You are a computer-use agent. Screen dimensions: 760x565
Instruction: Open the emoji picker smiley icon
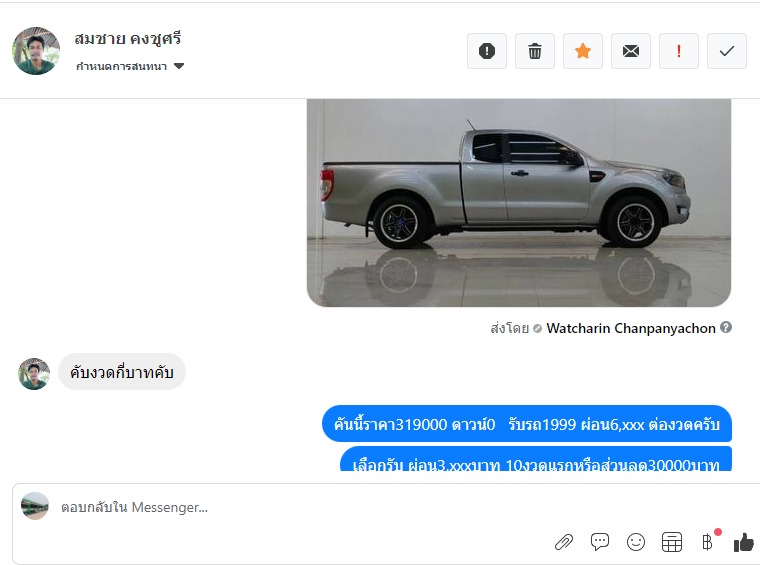point(635,542)
